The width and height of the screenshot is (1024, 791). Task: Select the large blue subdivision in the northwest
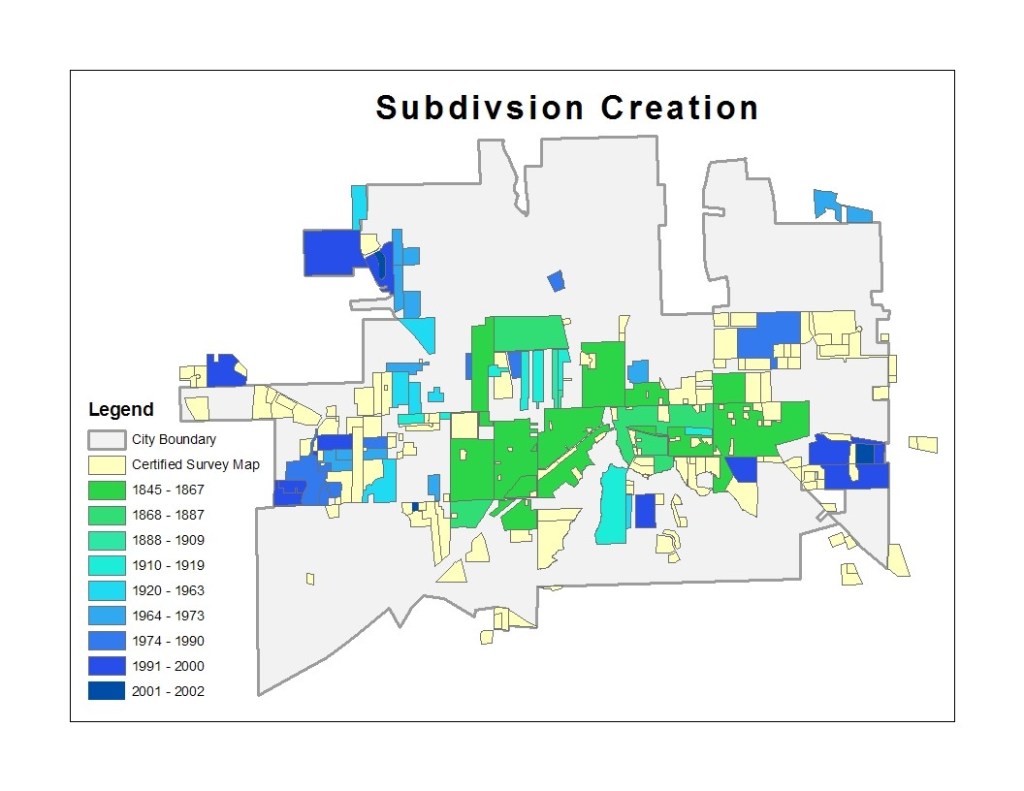coord(331,252)
